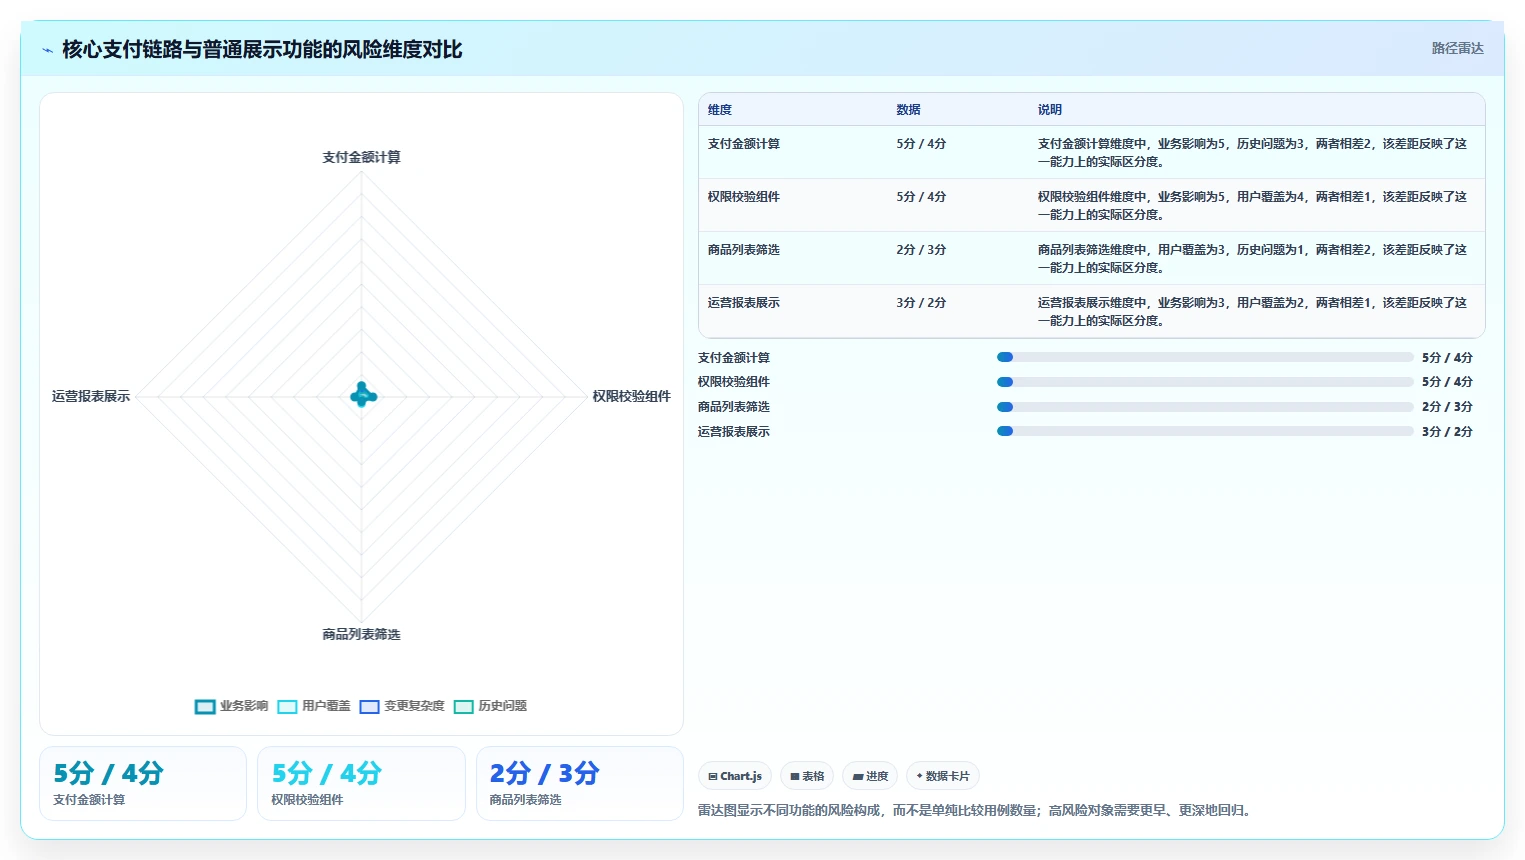Image resolution: width=1525 pixels, height=860 pixels.
Task: Click the Chart.js chip
Action: (735, 776)
